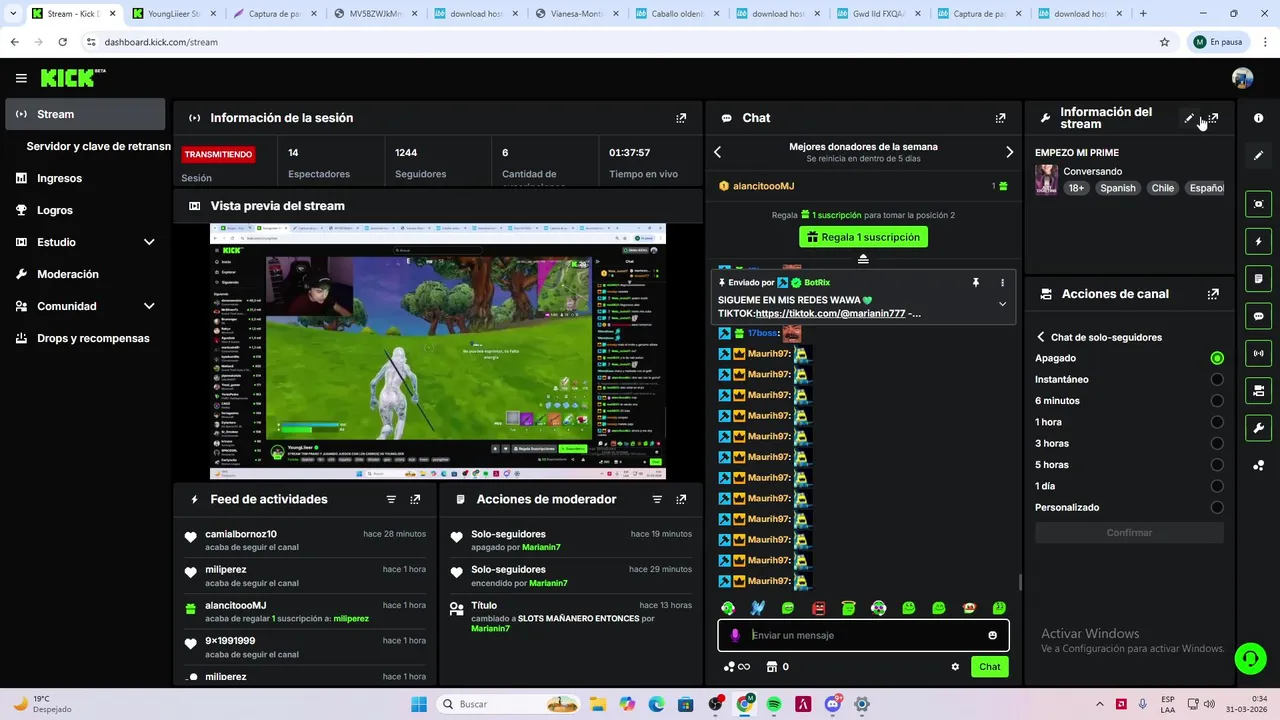This screenshot has height=720, width=1280.
Task: Toggle the stream preview widget in right rail
Action: tap(1258, 204)
